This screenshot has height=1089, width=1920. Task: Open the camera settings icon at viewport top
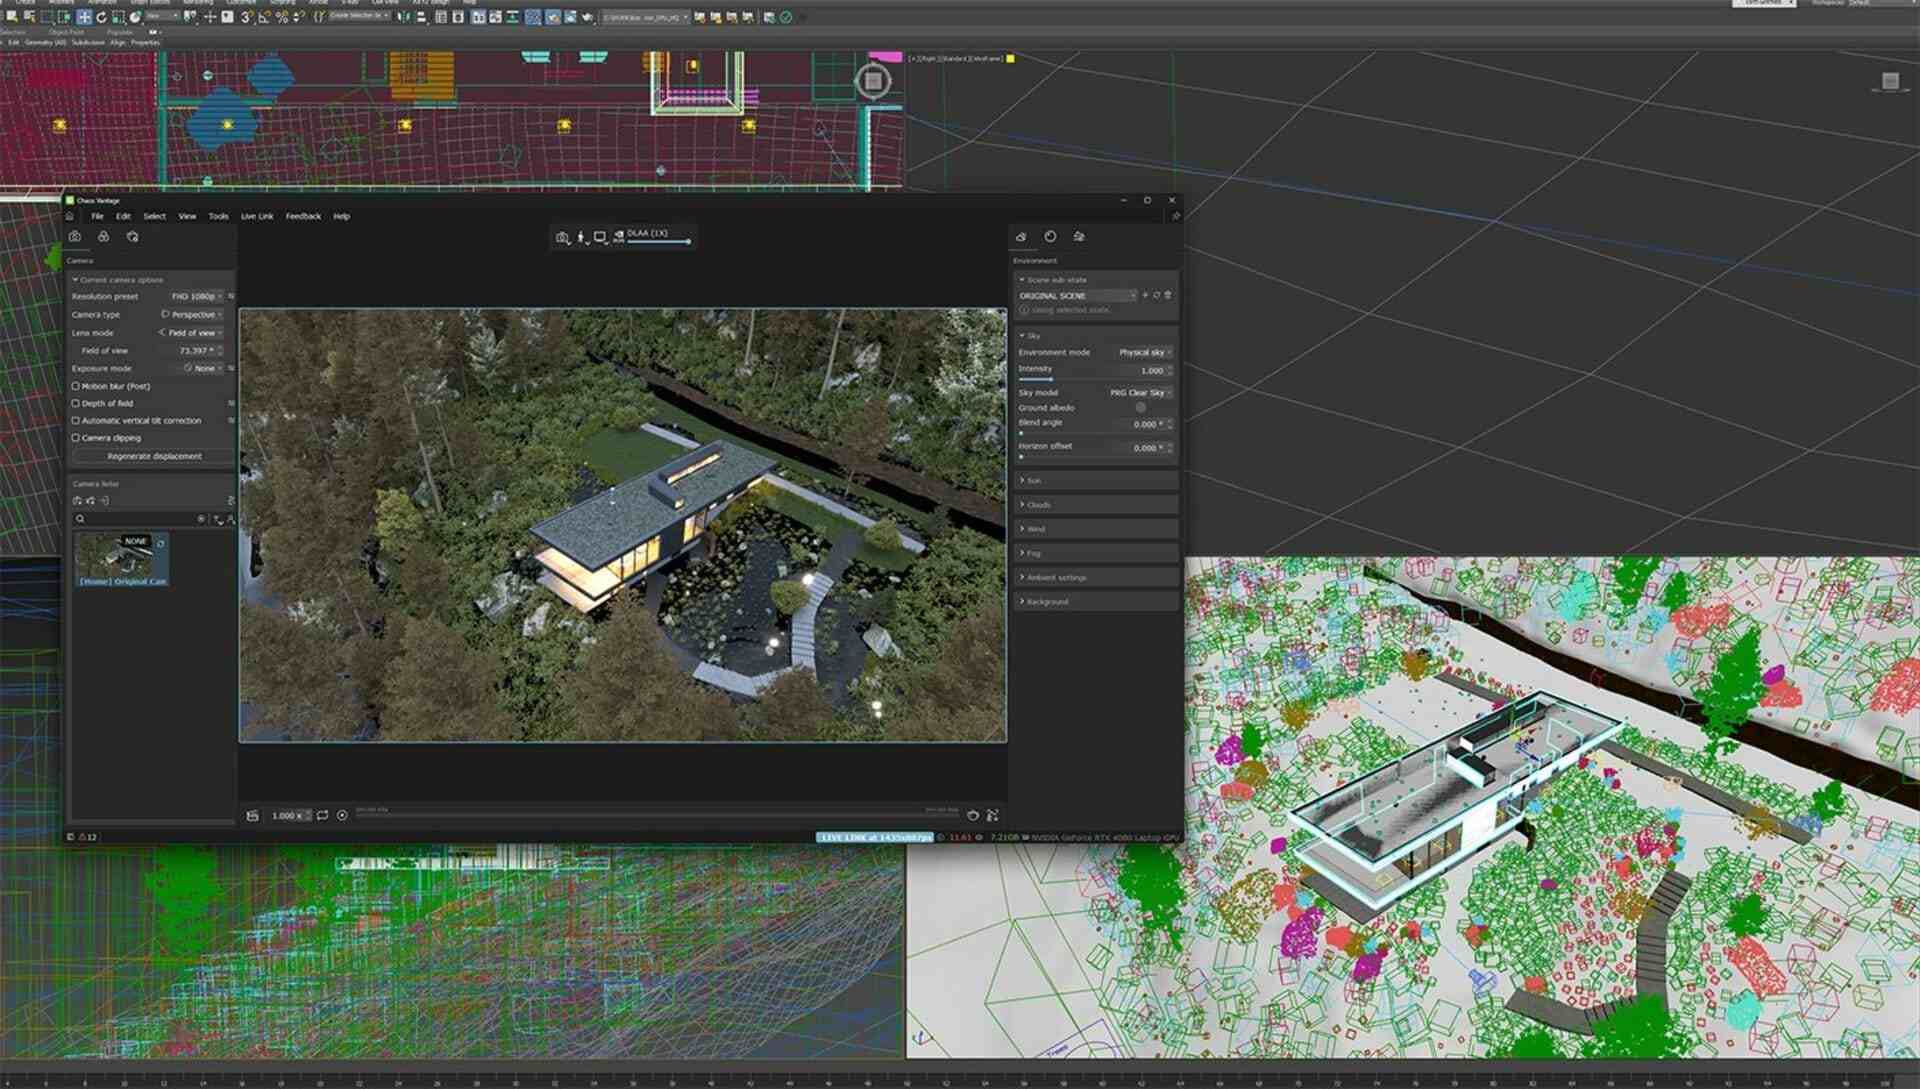click(x=562, y=235)
